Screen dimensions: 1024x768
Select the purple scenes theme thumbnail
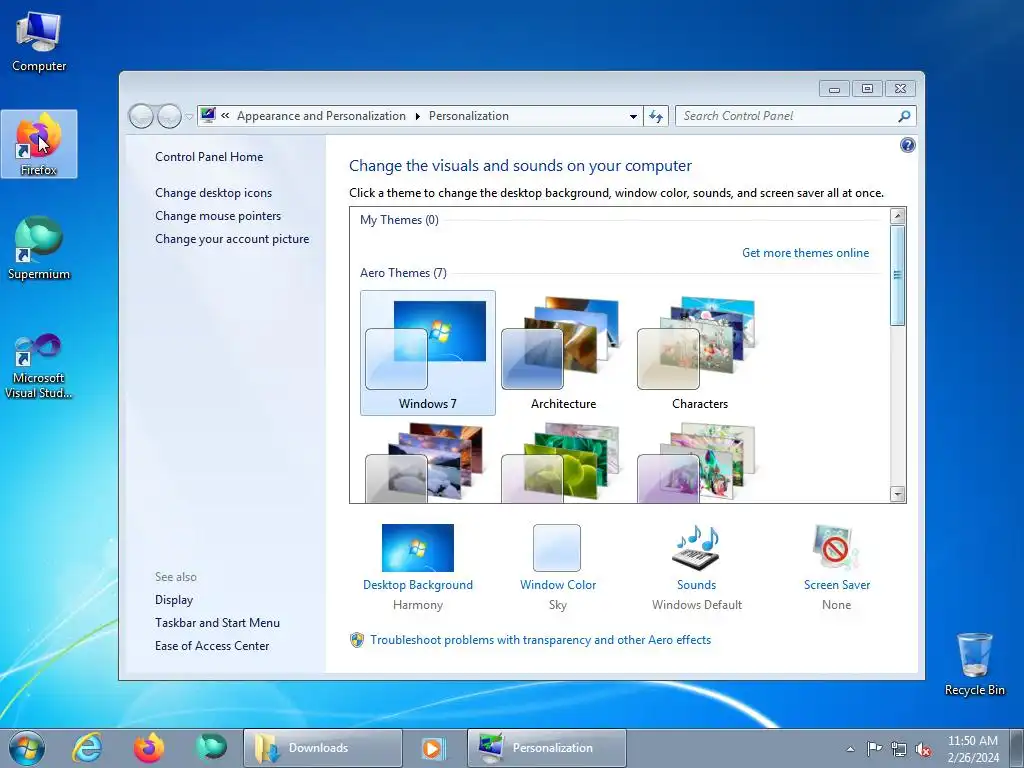coord(696,462)
